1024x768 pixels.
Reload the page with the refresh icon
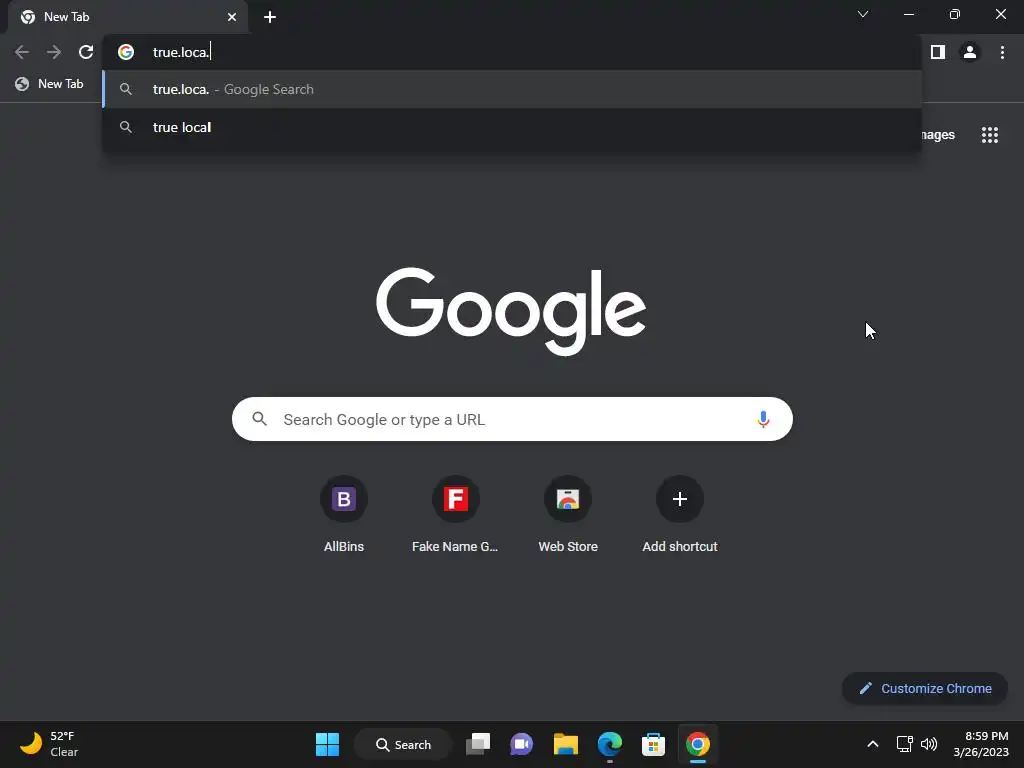tap(86, 52)
